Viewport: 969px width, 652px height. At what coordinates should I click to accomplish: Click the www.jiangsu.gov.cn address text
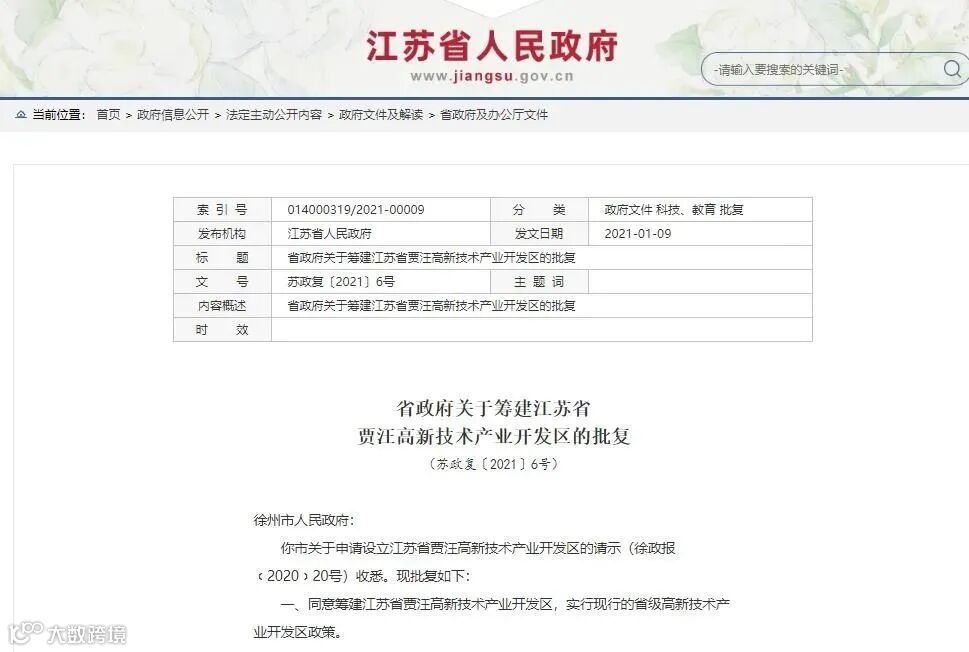pyautogui.click(x=492, y=77)
